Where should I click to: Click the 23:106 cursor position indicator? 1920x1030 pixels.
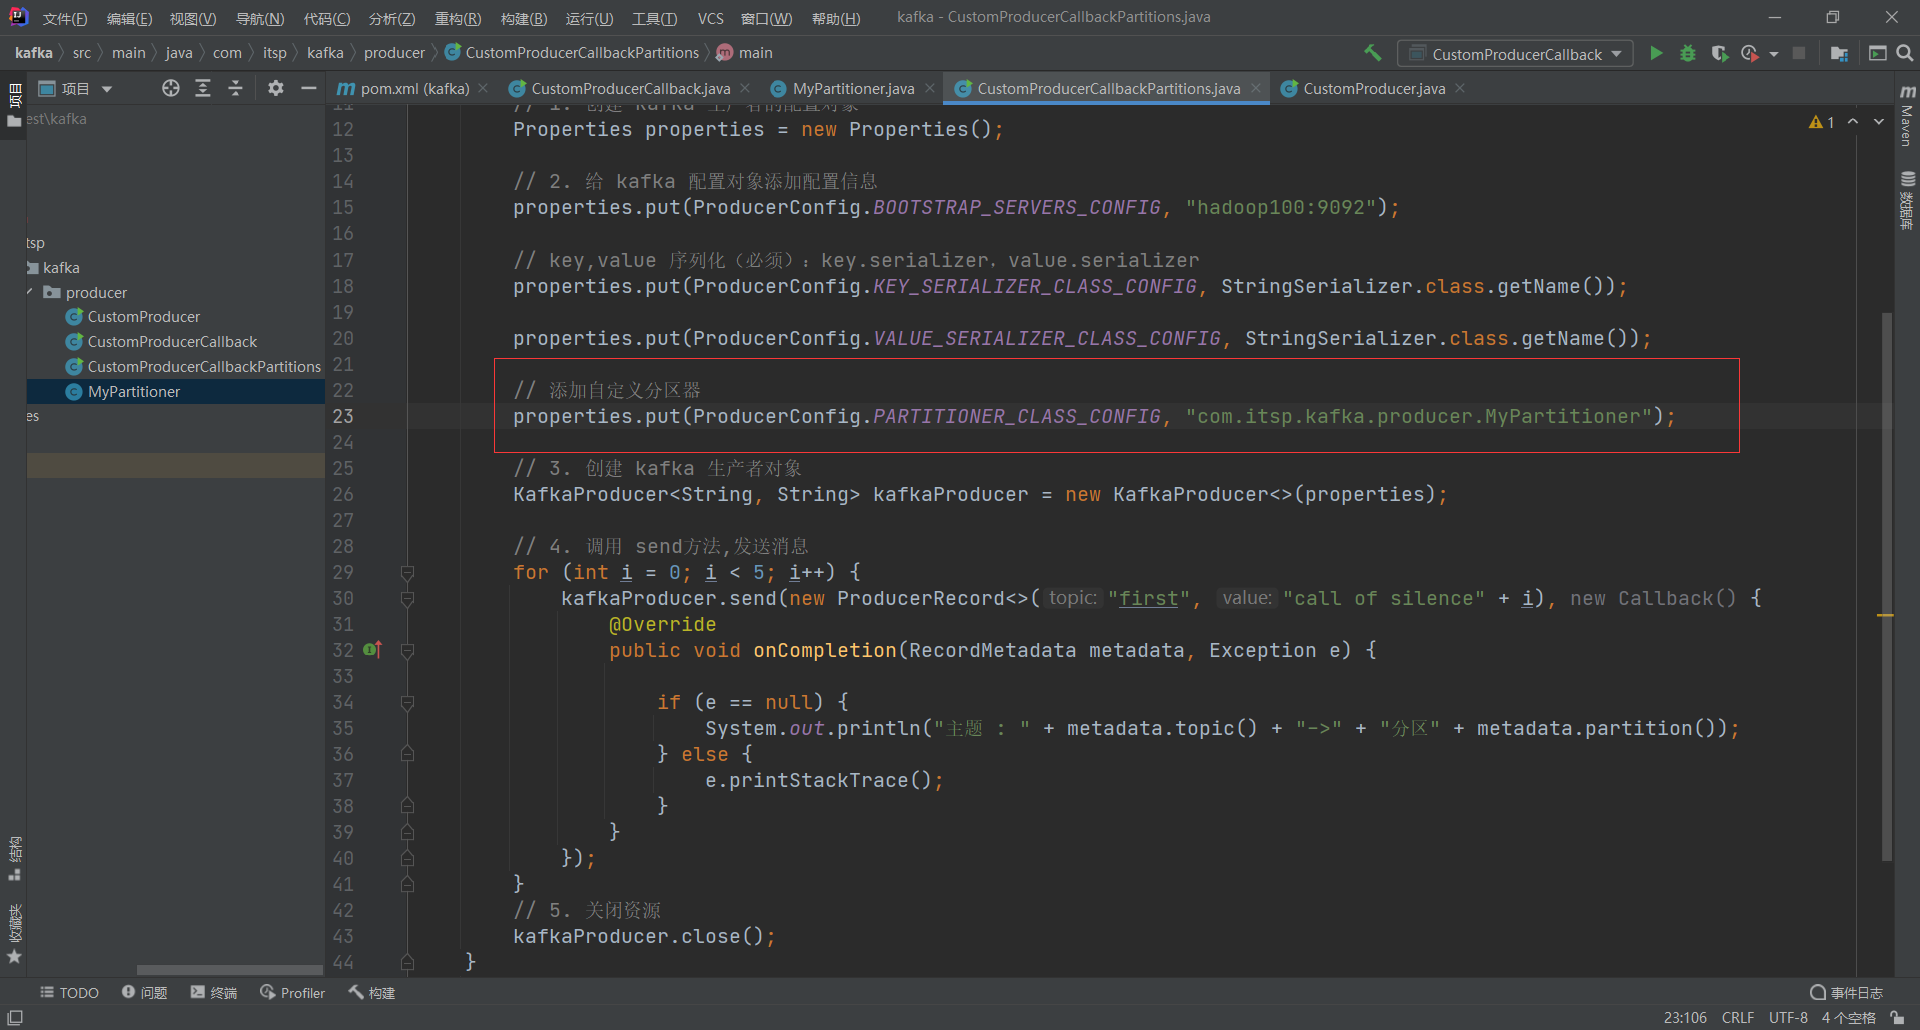pos(1685,1018)
